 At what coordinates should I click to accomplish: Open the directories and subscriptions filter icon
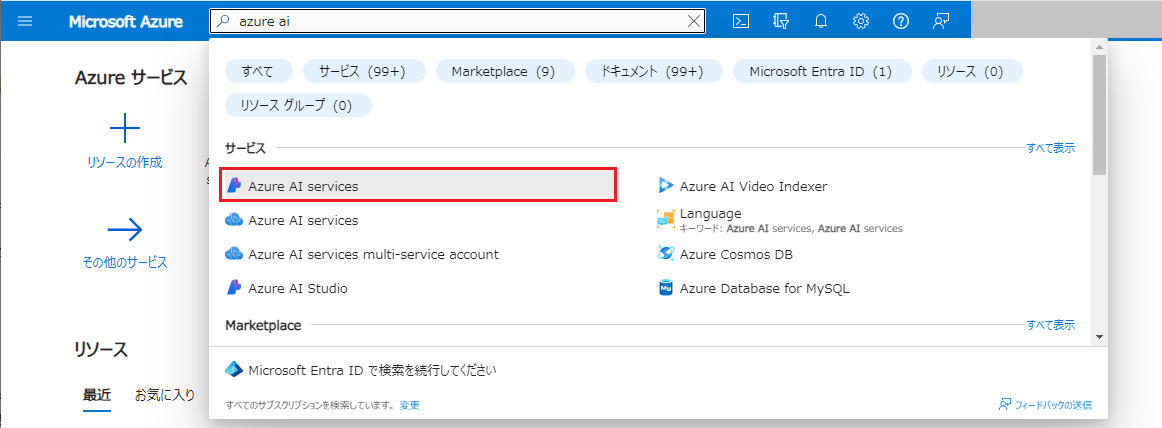(x=780, y=21)
